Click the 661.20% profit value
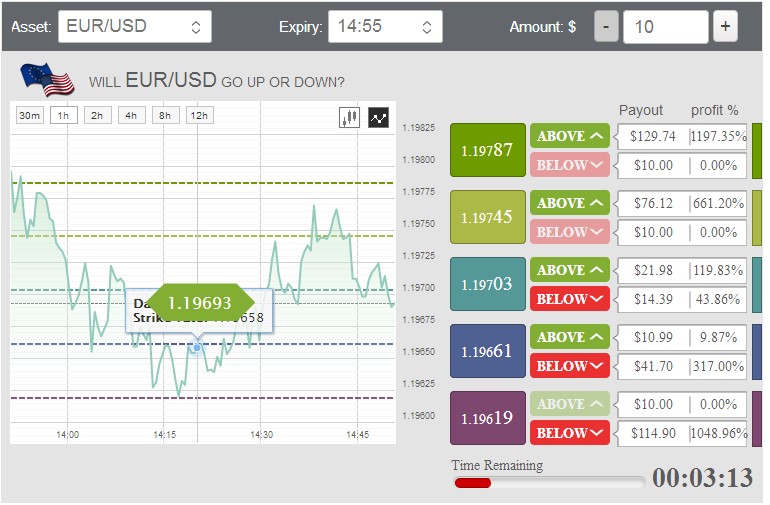 (718, 203)
